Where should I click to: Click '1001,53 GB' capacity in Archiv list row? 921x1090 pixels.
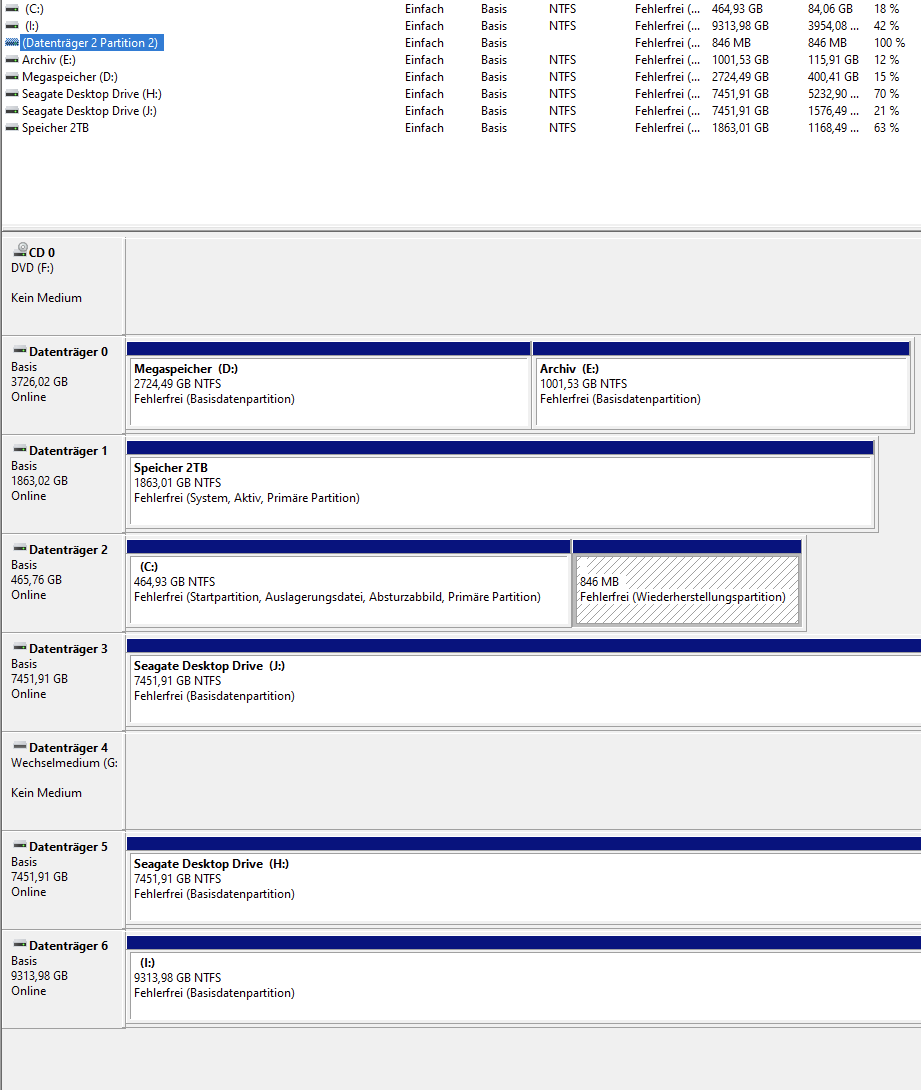coord(740,60)
